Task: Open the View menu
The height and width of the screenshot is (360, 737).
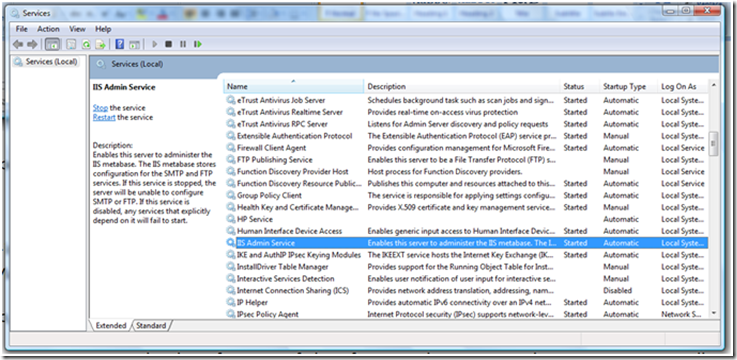Action: click(78, 29)
